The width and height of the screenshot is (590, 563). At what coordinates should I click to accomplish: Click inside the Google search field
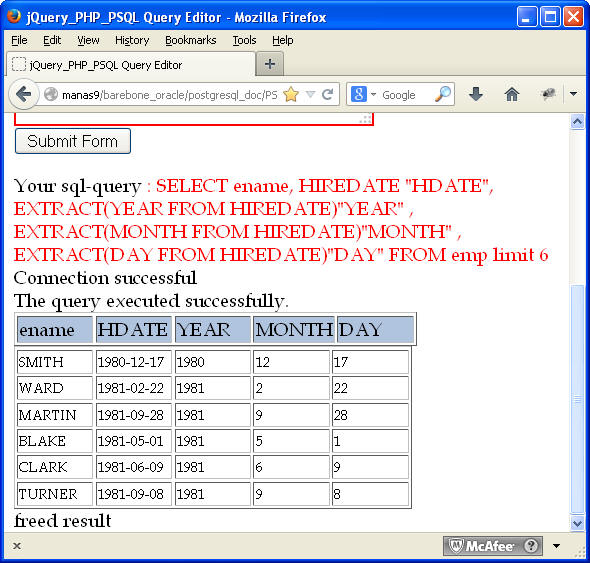click(406, 94)
